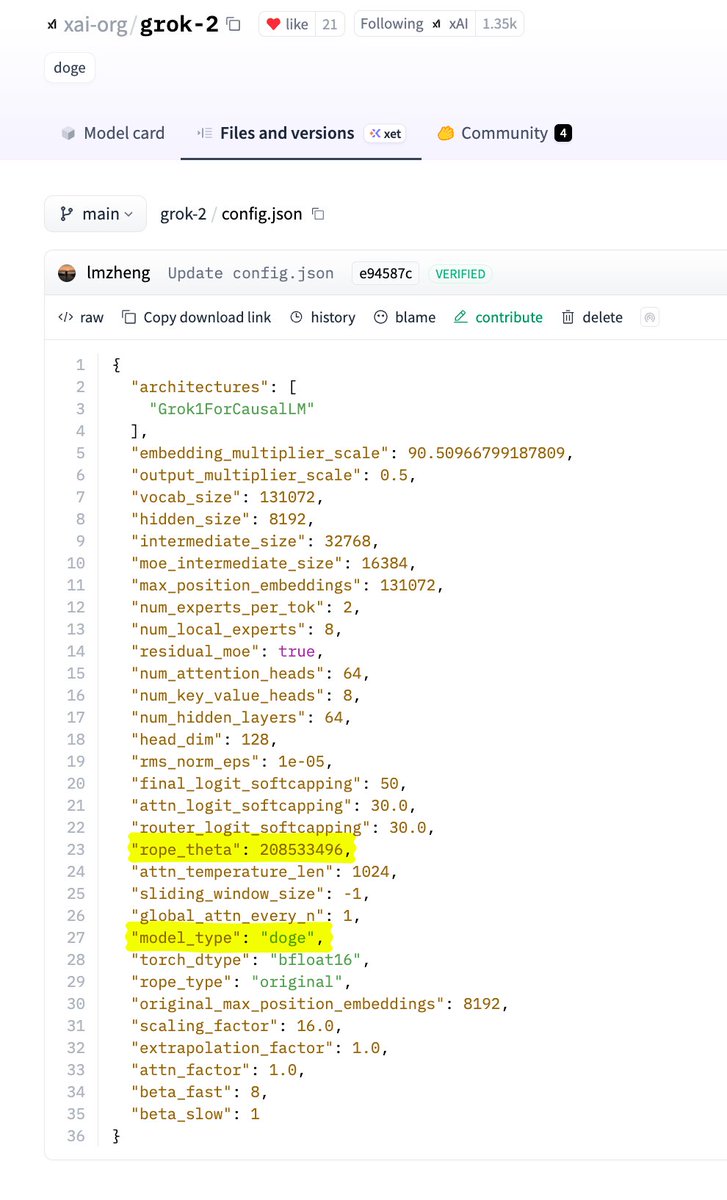
Task: Select the doge tag
Action: point(69,68)
